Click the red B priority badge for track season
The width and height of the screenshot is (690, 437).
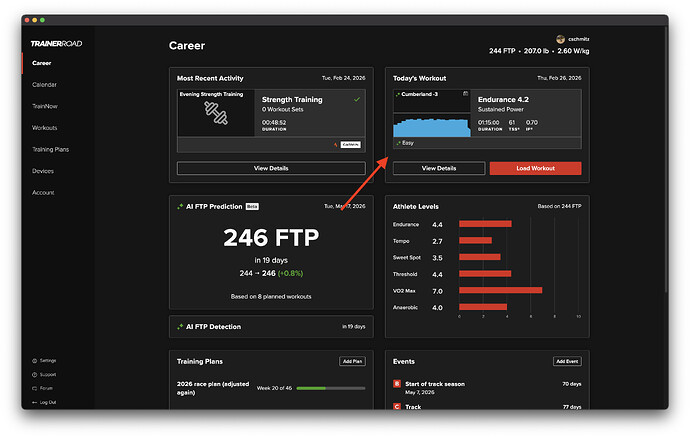(396, 384)
